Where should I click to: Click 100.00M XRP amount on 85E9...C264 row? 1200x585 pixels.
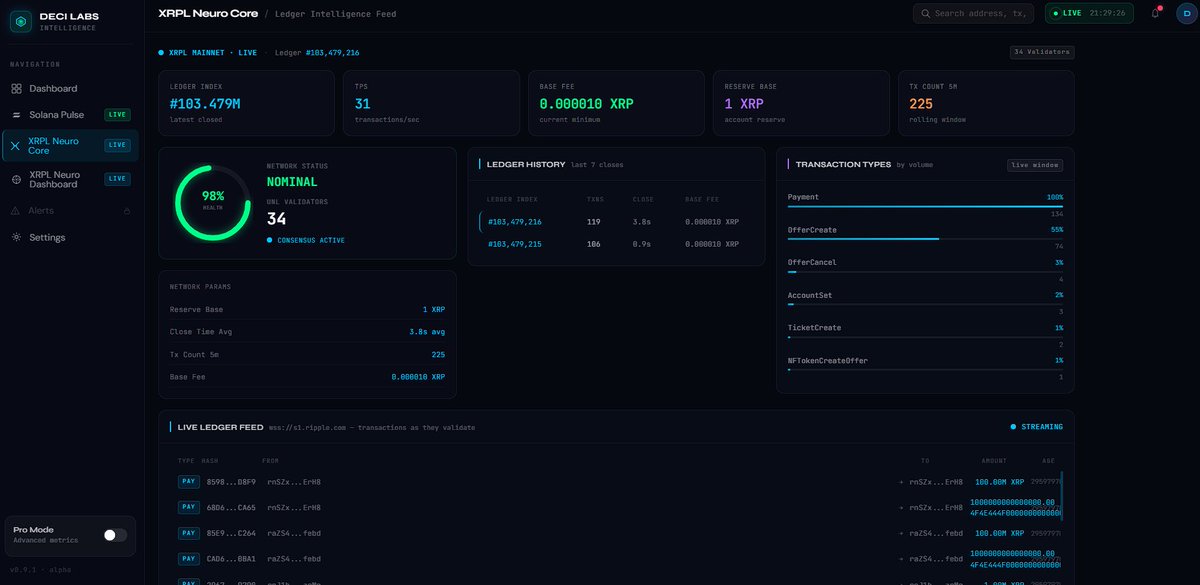pyautogui.click(x=1000, y=533)
